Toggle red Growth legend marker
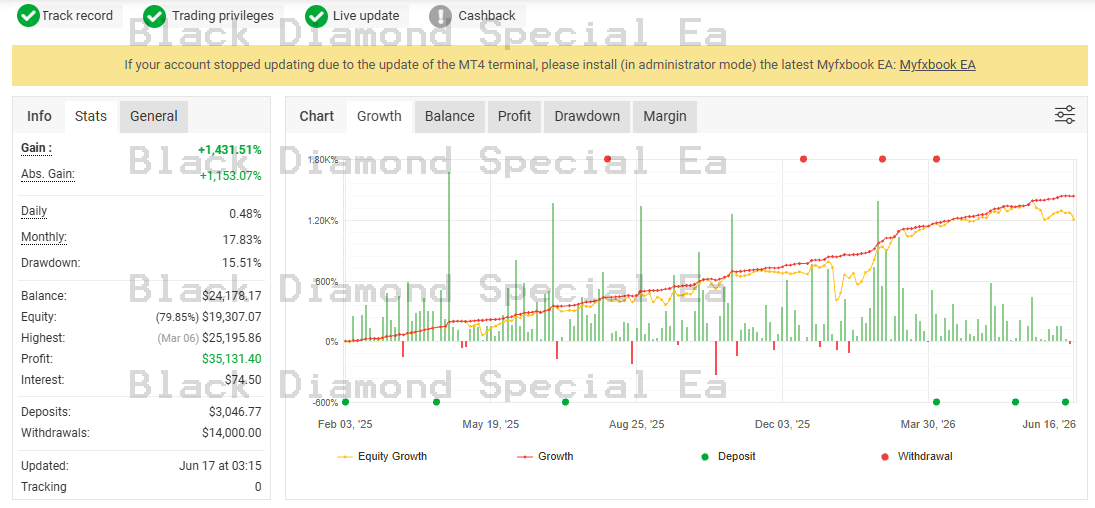Viewport: 1095px width, 508px height. [x=525, y=457]
